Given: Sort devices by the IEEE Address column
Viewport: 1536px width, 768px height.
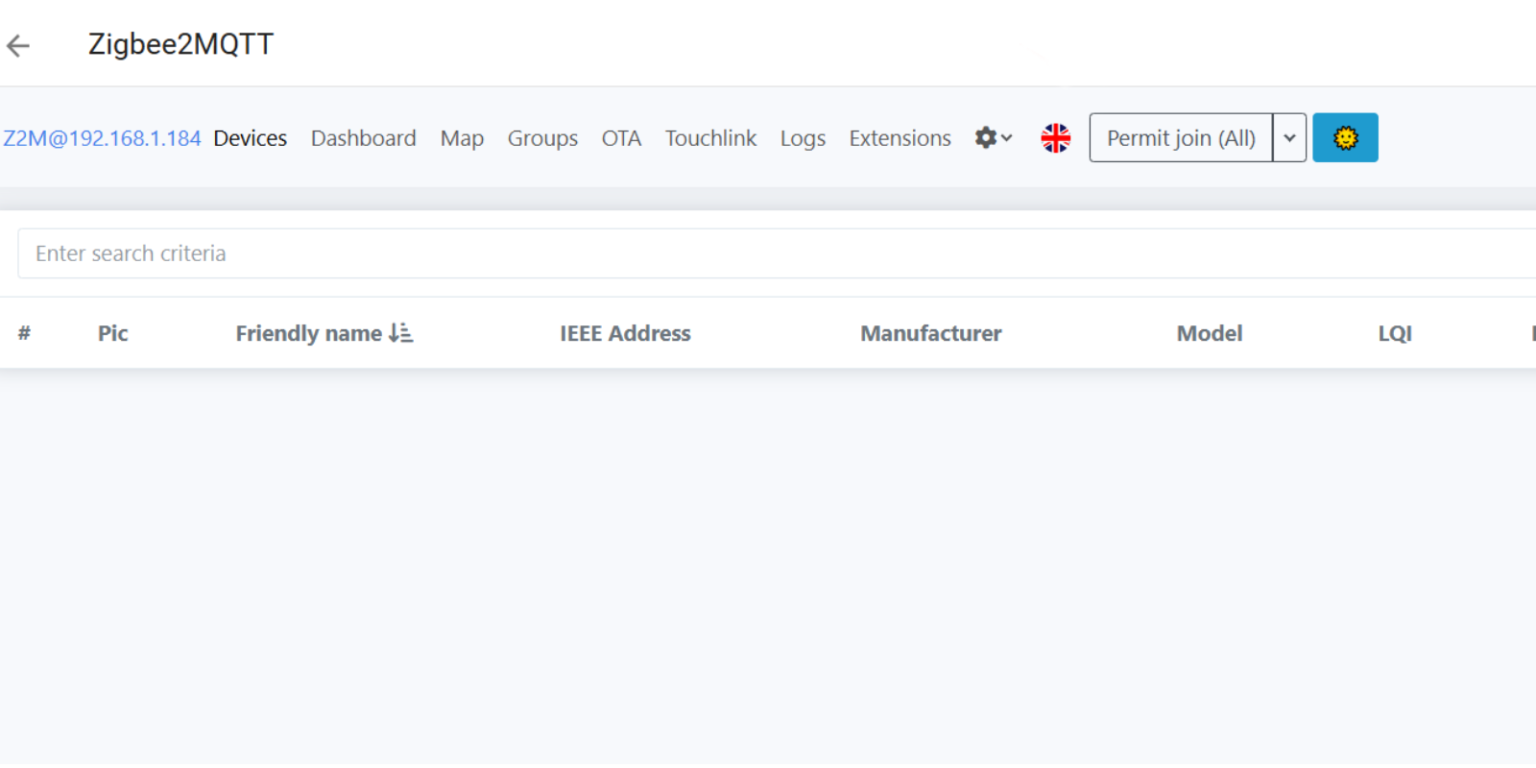Looking at the screenshot, I should coord(625,333).
